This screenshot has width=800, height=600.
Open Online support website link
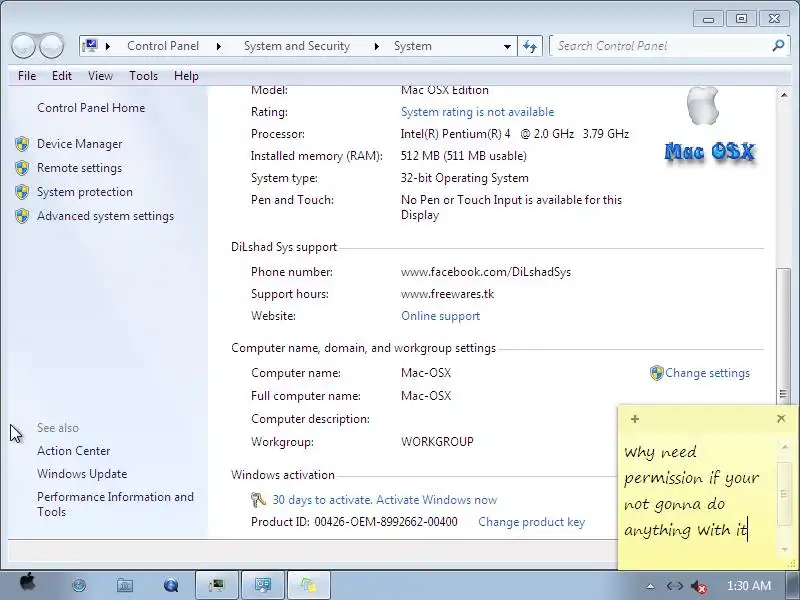pyautogui.click(x=440, y=316)
